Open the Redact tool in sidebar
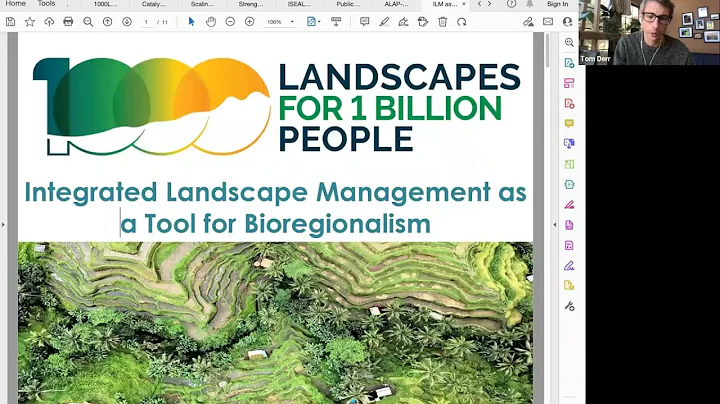720x404 pixels. point(569,205)
